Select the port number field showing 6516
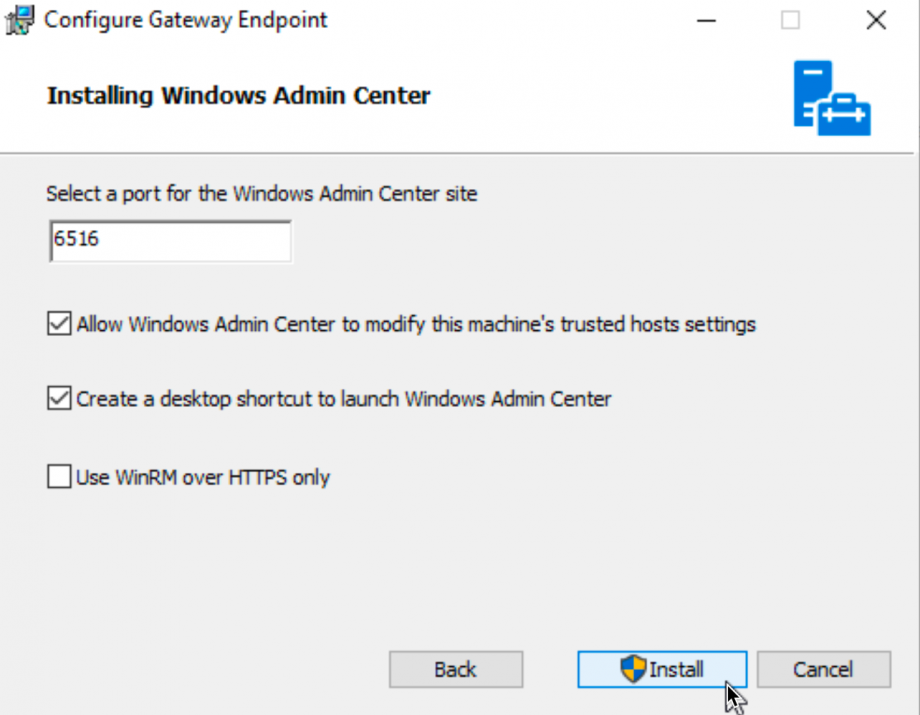 coord(169,240)
